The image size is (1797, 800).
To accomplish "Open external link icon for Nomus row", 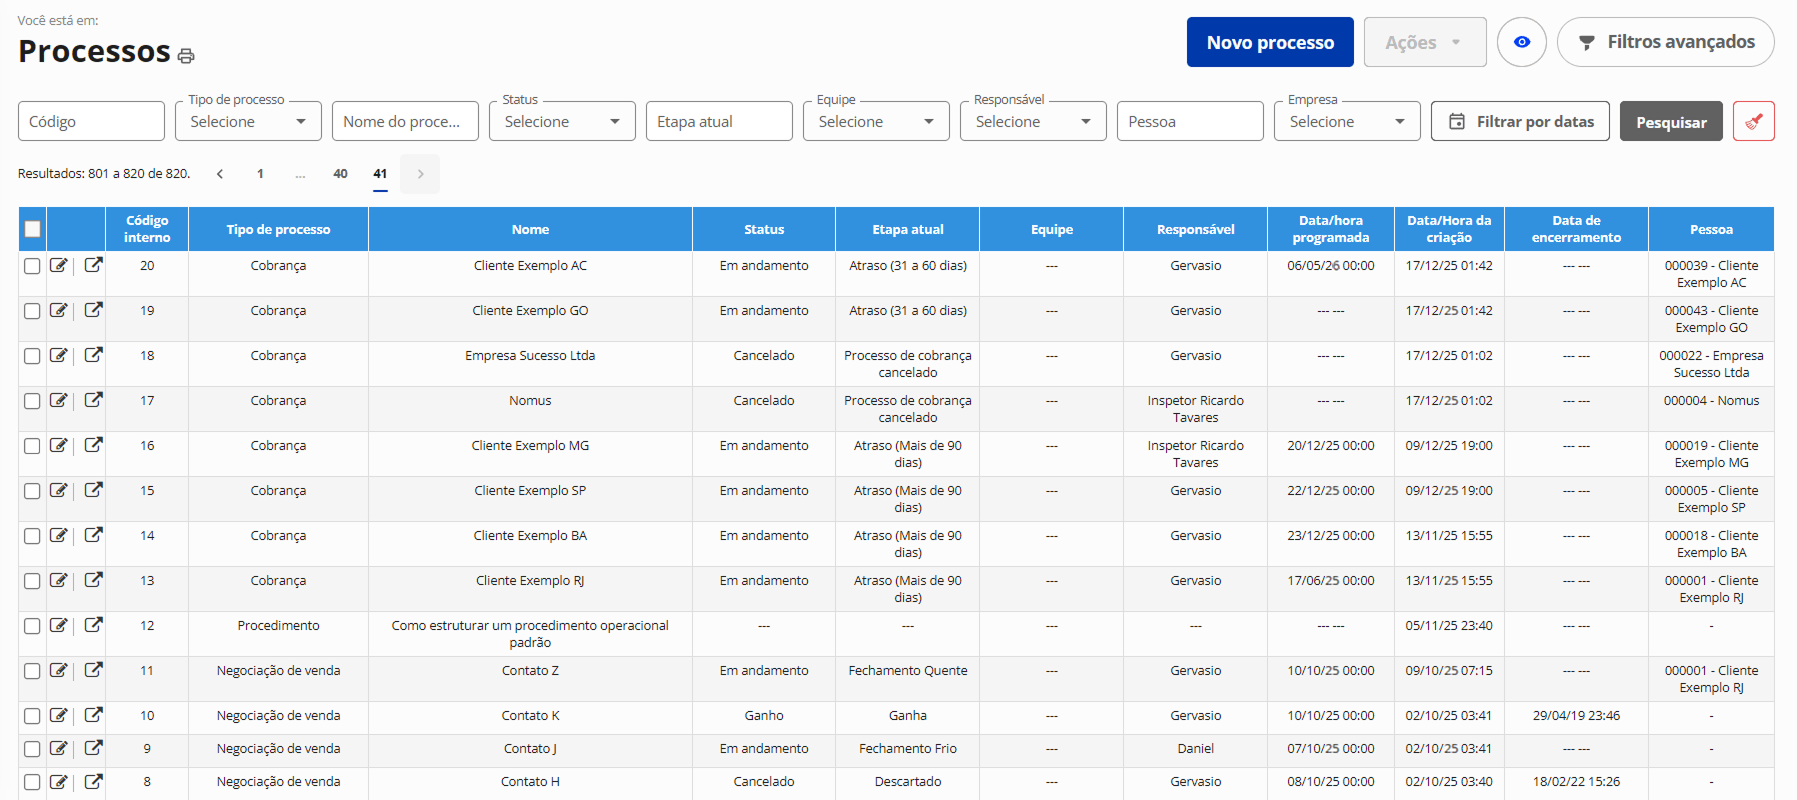I will pos(93,400).
